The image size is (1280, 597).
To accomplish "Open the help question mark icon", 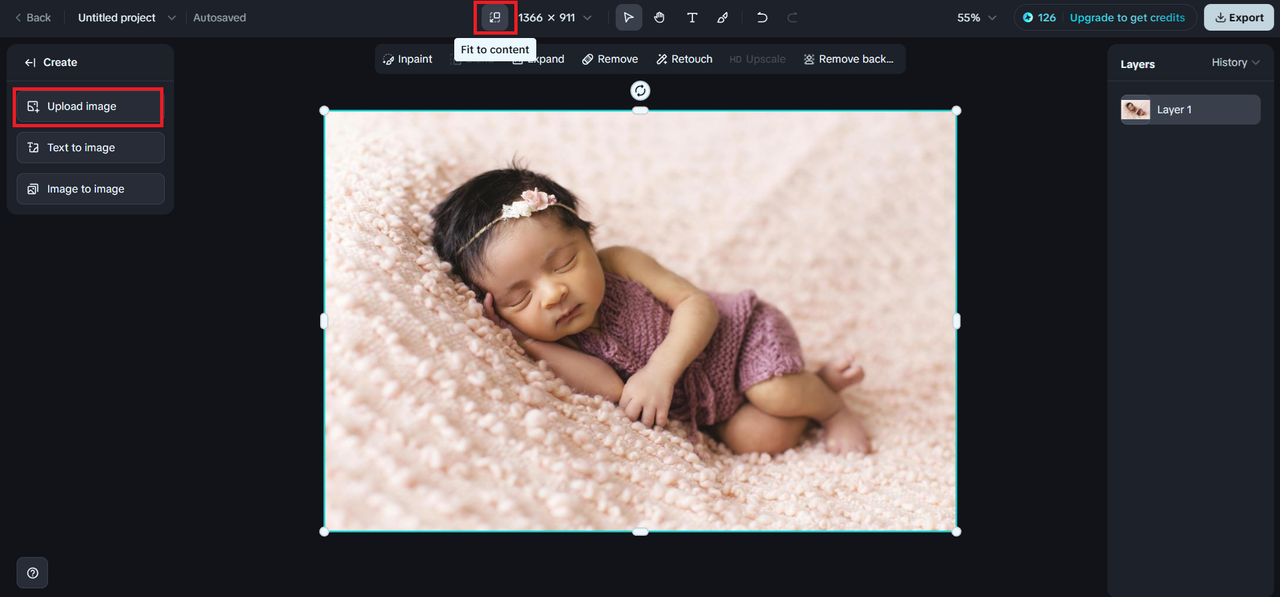I will click(x=33, y=573).
